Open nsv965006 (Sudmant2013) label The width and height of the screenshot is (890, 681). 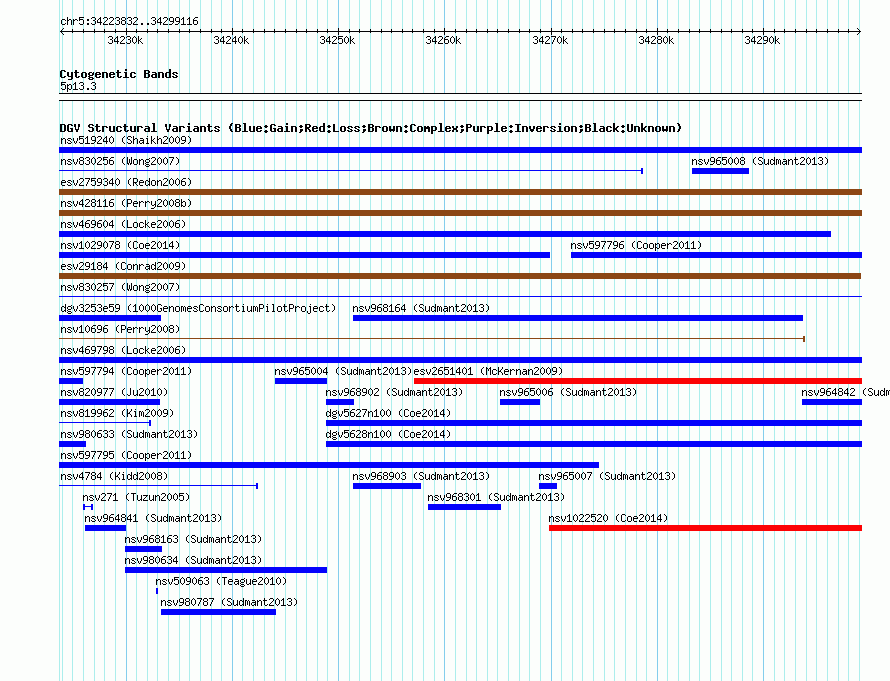568,392
